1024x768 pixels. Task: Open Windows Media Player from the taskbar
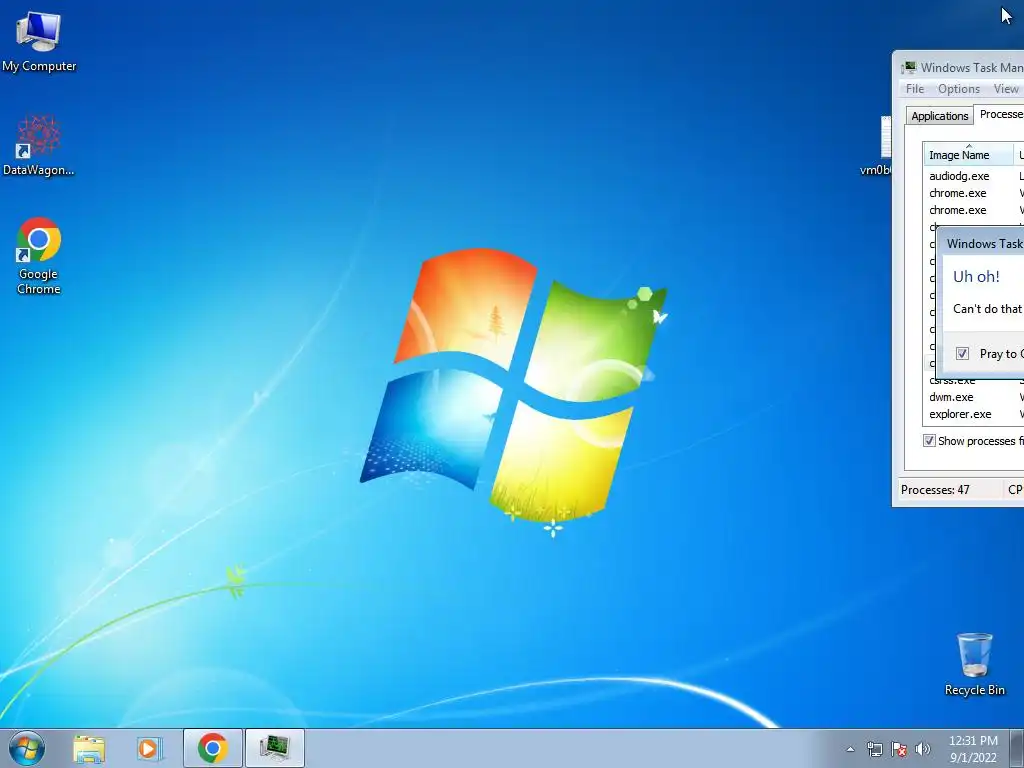tap(150, 748)
